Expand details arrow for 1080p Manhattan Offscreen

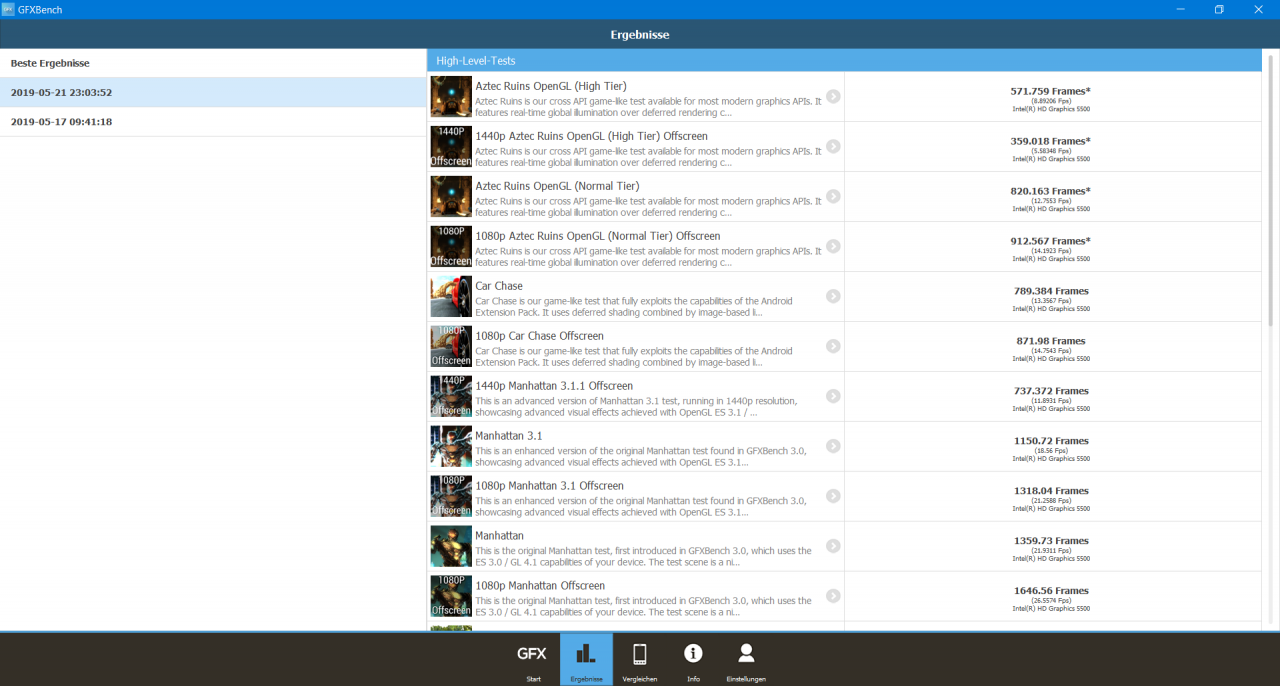tap(833, 596)
